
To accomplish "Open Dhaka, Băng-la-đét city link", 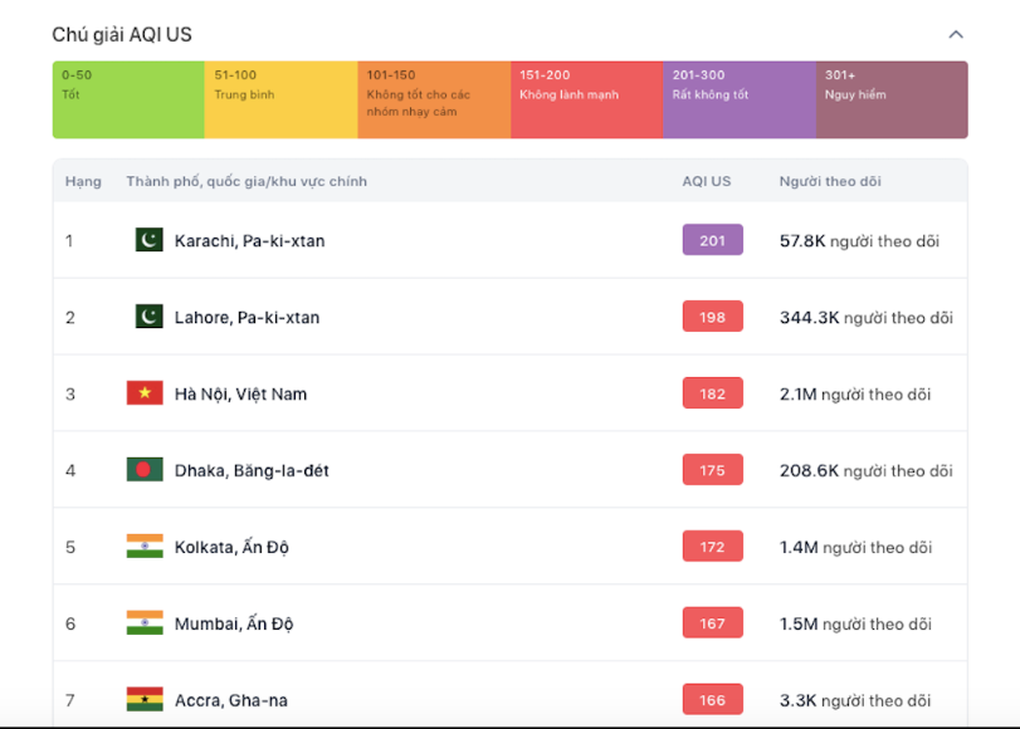I will click(x=251, y=470).
